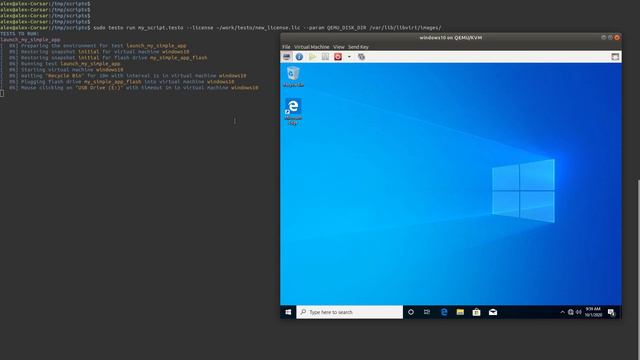Power on the virtual machine play button
Screen dimensions: 640x360
pyautogui.click(x=312, y=57)
